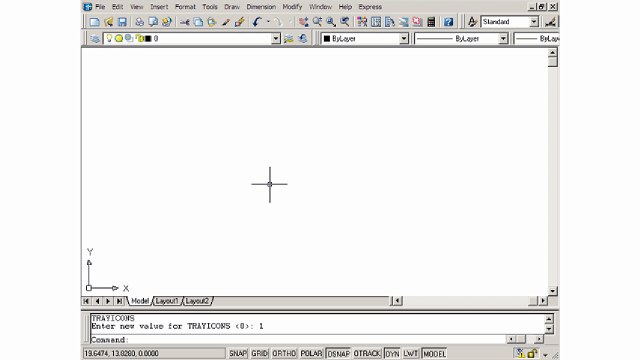640x360 pixels.
Task: Click the Zoom Previous icon
Action: [x=344, y=22]
